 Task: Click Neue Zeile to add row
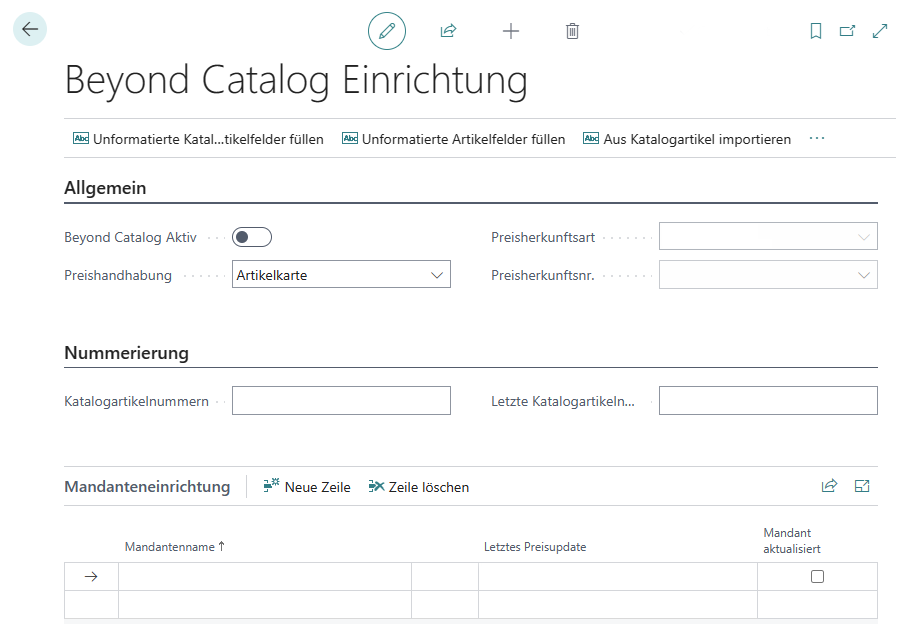pos(307,487)
